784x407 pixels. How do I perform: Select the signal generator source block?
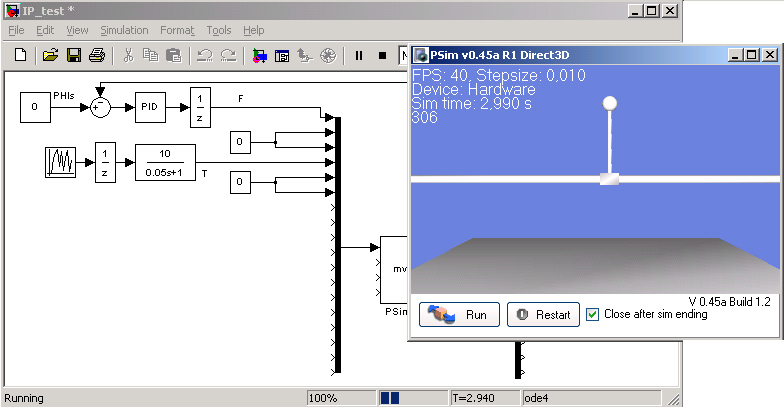coord(60,161)
